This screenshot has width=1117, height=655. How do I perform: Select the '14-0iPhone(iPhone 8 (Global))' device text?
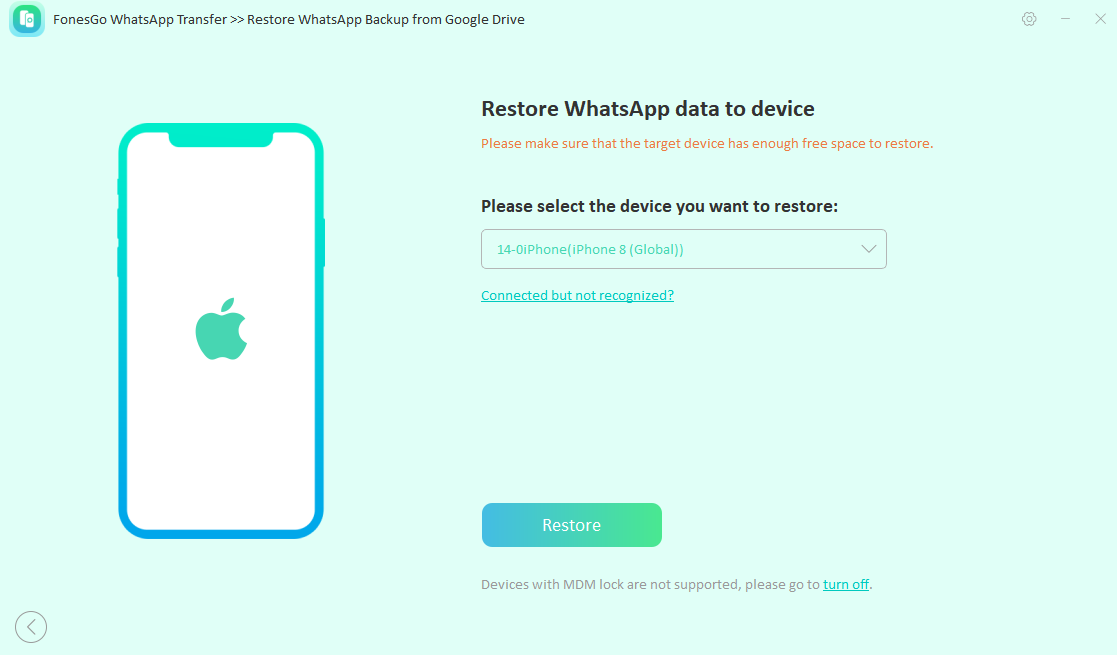click(x=590, y=249)
